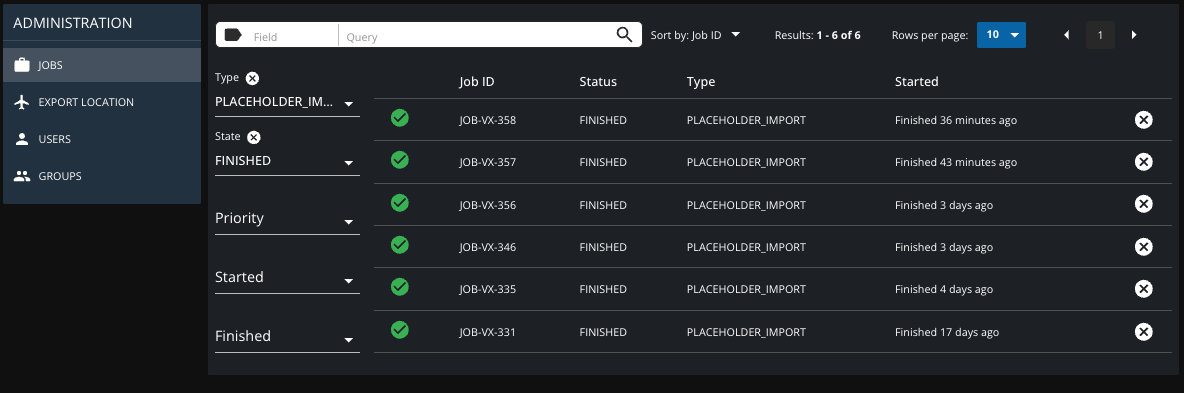The image size is (1184, 393).
Task: Click 'Finished 43 minutes ago' text
Action: [x=956, y=162]
